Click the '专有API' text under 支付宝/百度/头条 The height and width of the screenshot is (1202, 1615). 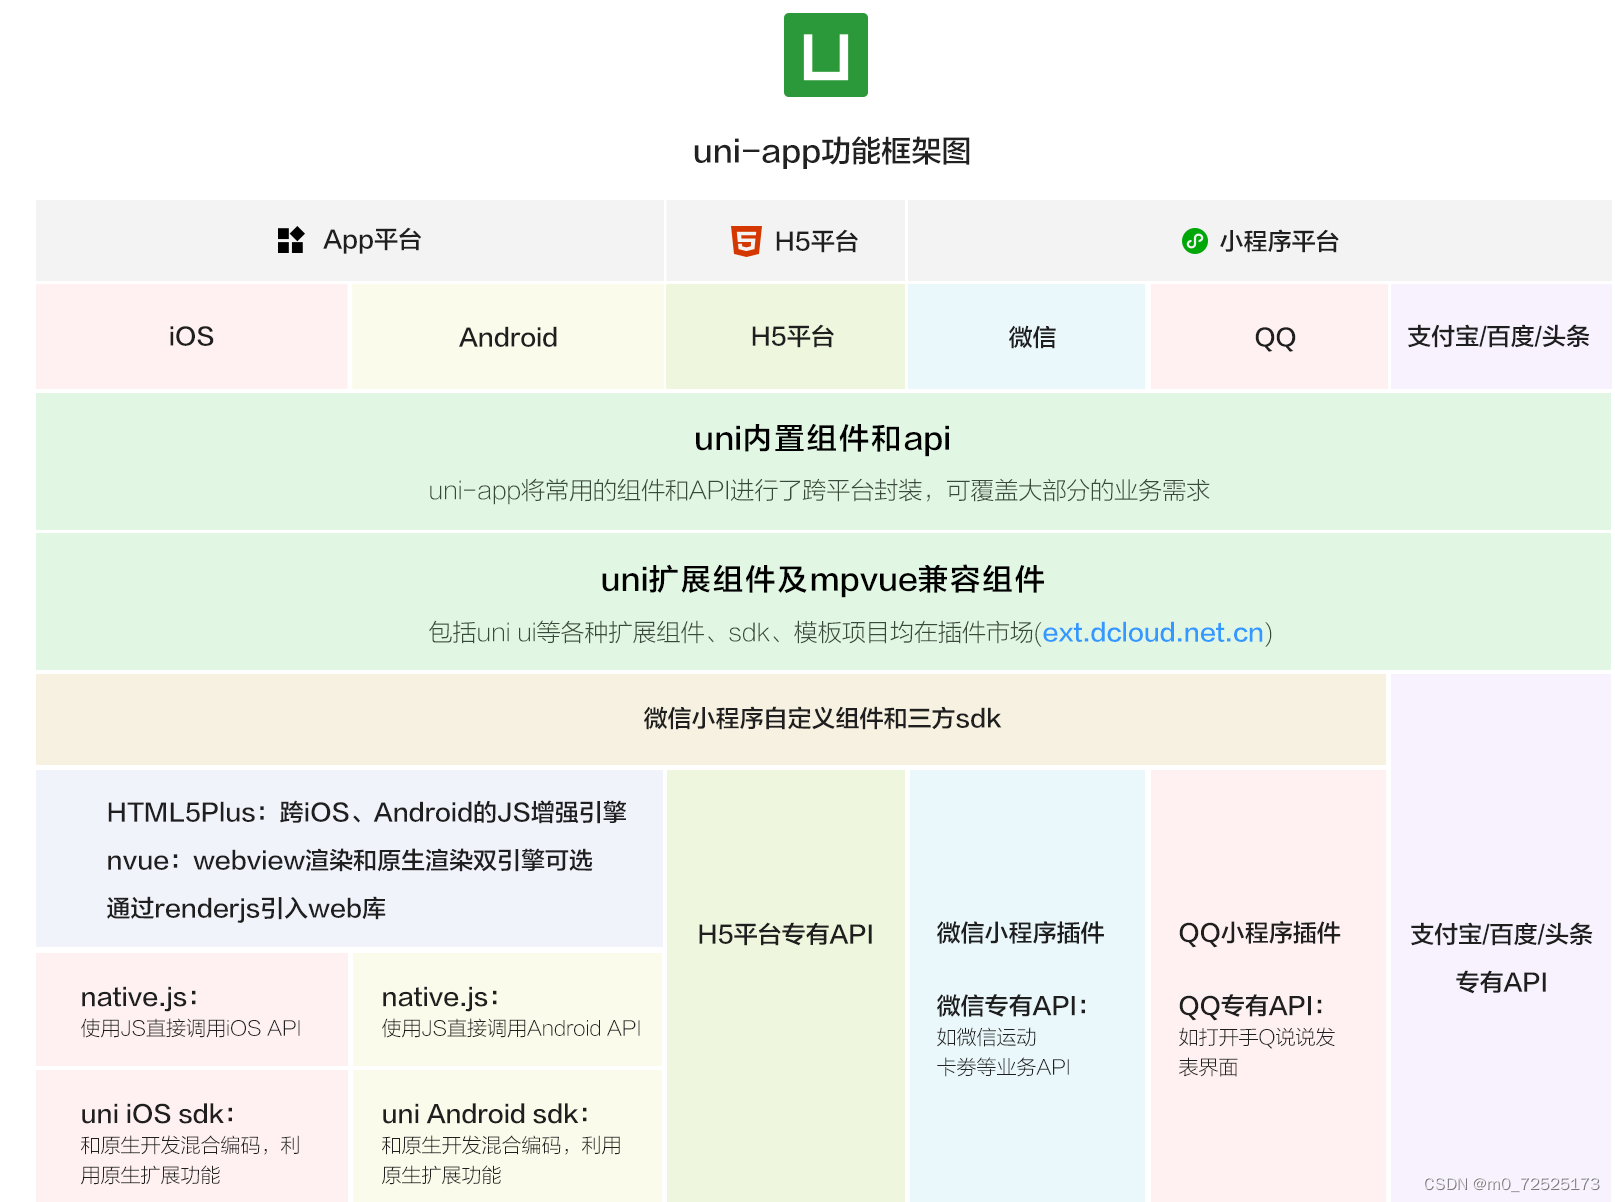tap(1501, 982)
